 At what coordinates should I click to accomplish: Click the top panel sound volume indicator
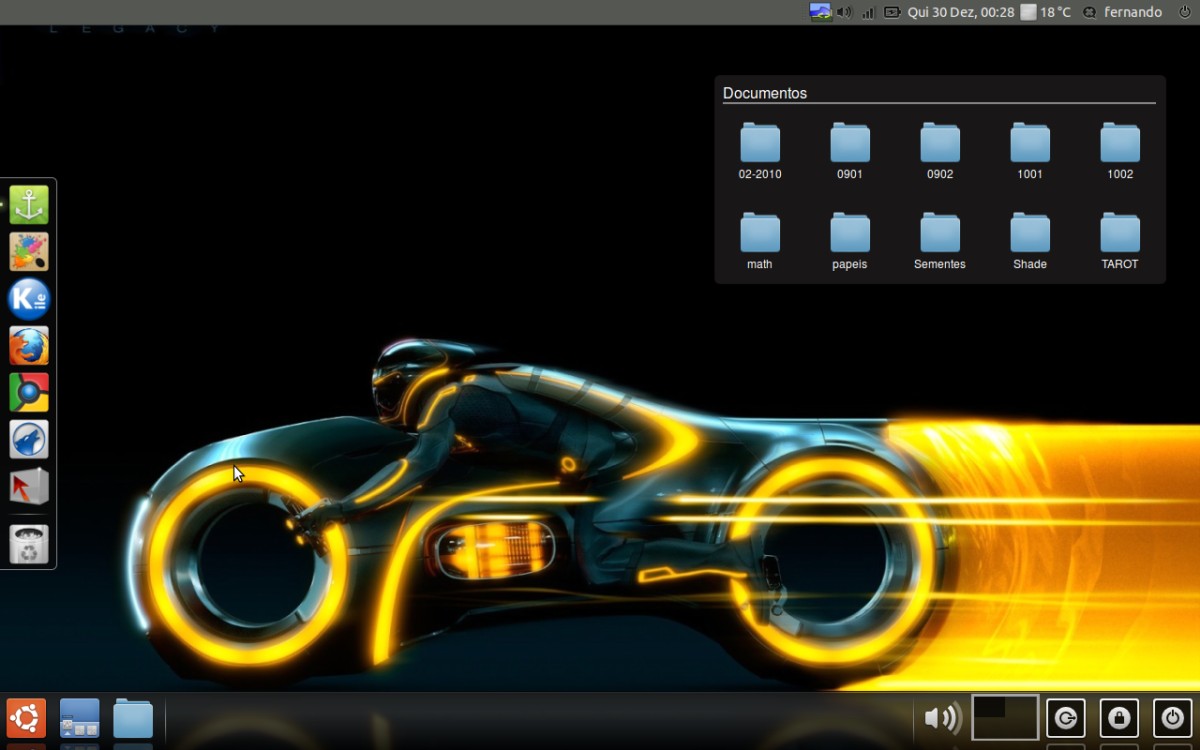tap(844, 12)
